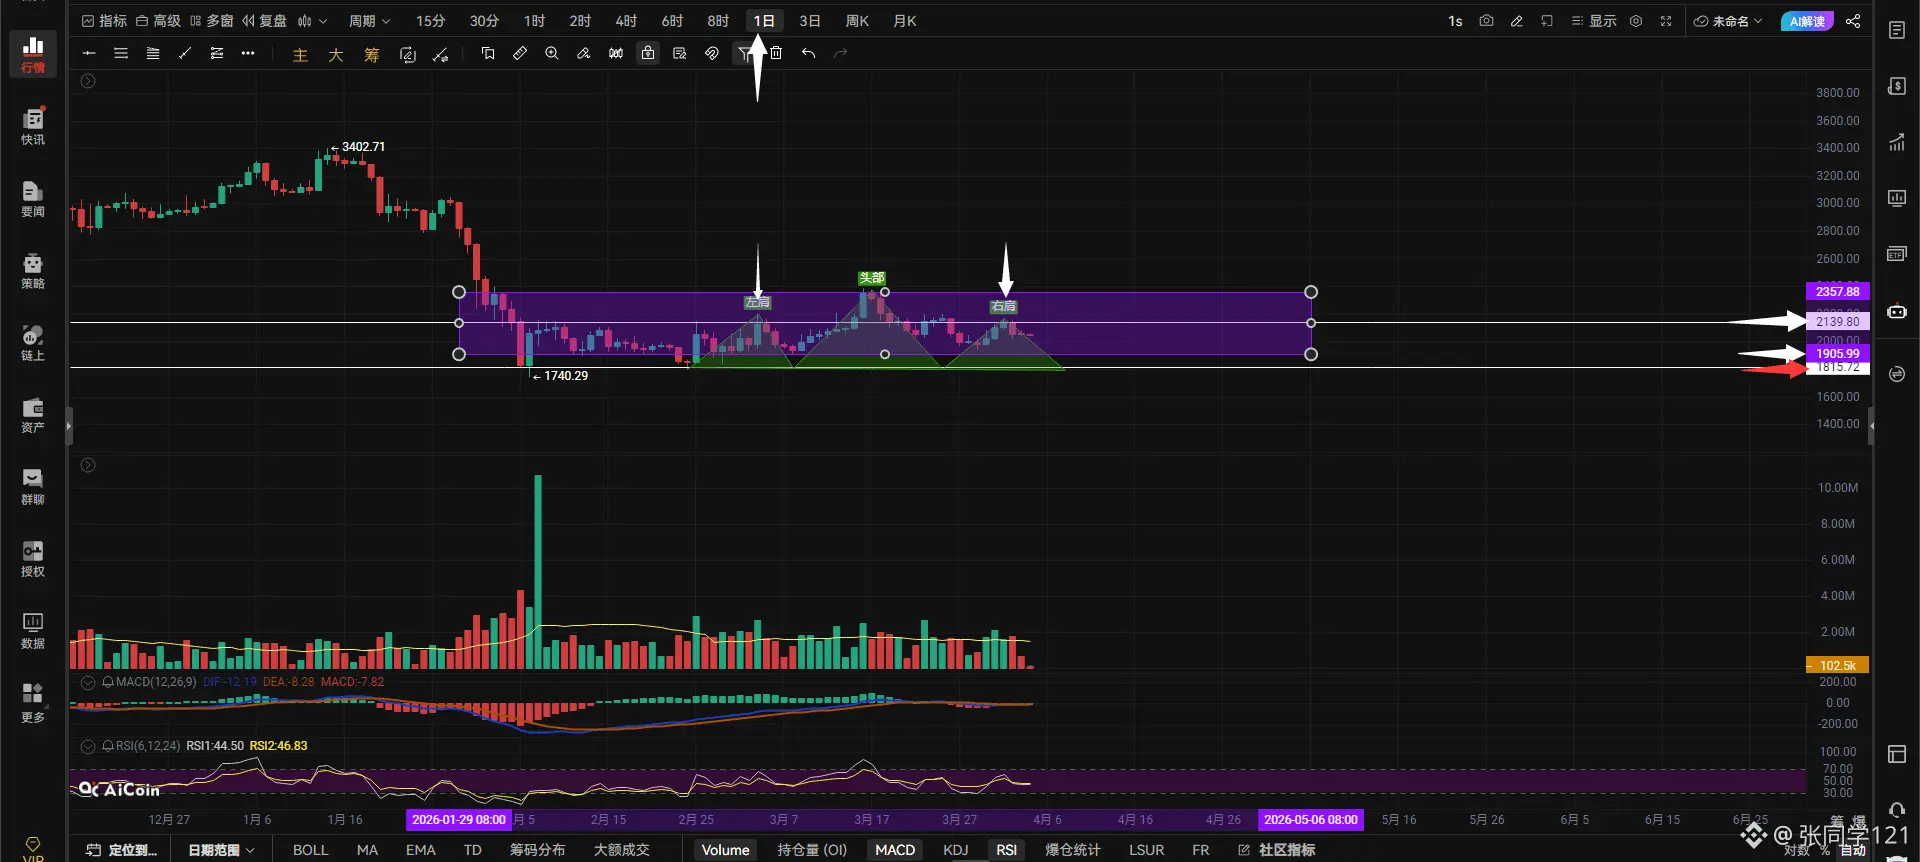Open the 更多 more apps section
Screen dimensions: 1920x862
[x=33, y=702]
